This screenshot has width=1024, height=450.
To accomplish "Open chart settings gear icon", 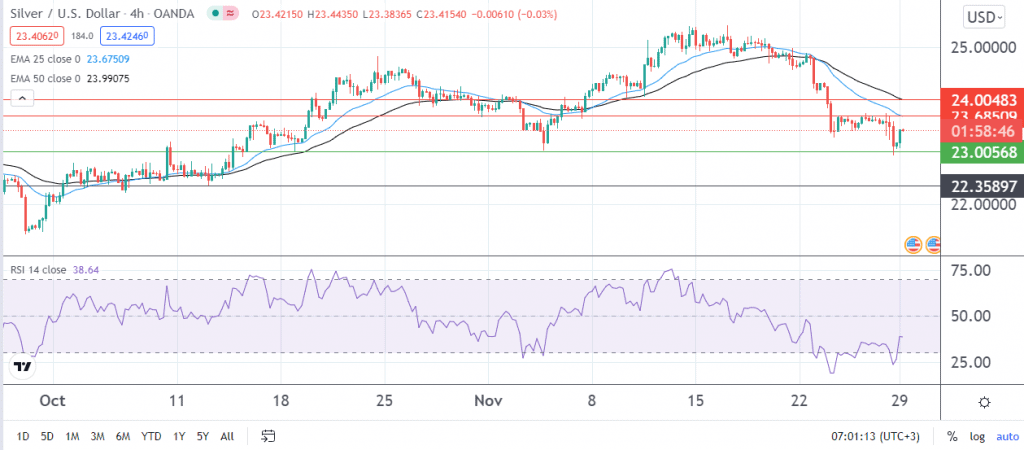I will coord(985,402).
